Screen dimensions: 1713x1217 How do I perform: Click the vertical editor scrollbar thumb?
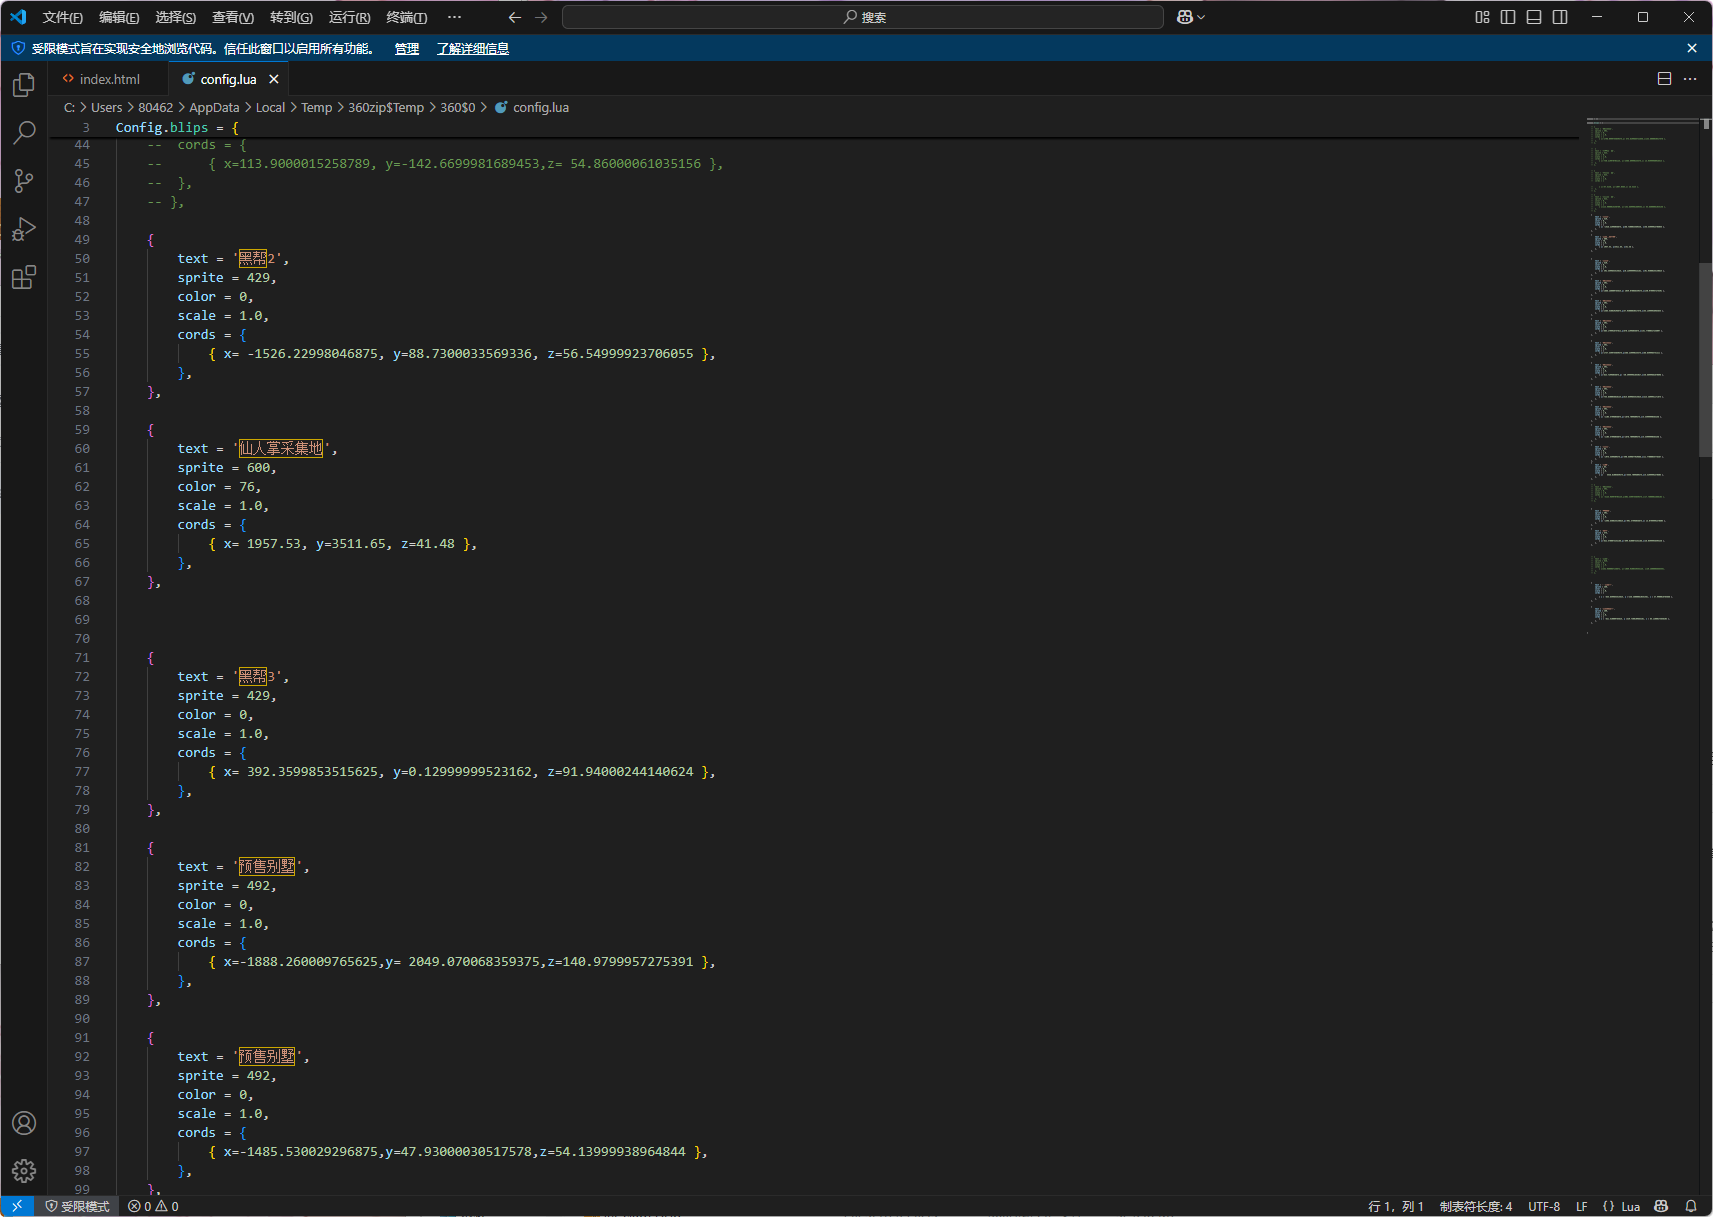click(x=1705, y=359)
